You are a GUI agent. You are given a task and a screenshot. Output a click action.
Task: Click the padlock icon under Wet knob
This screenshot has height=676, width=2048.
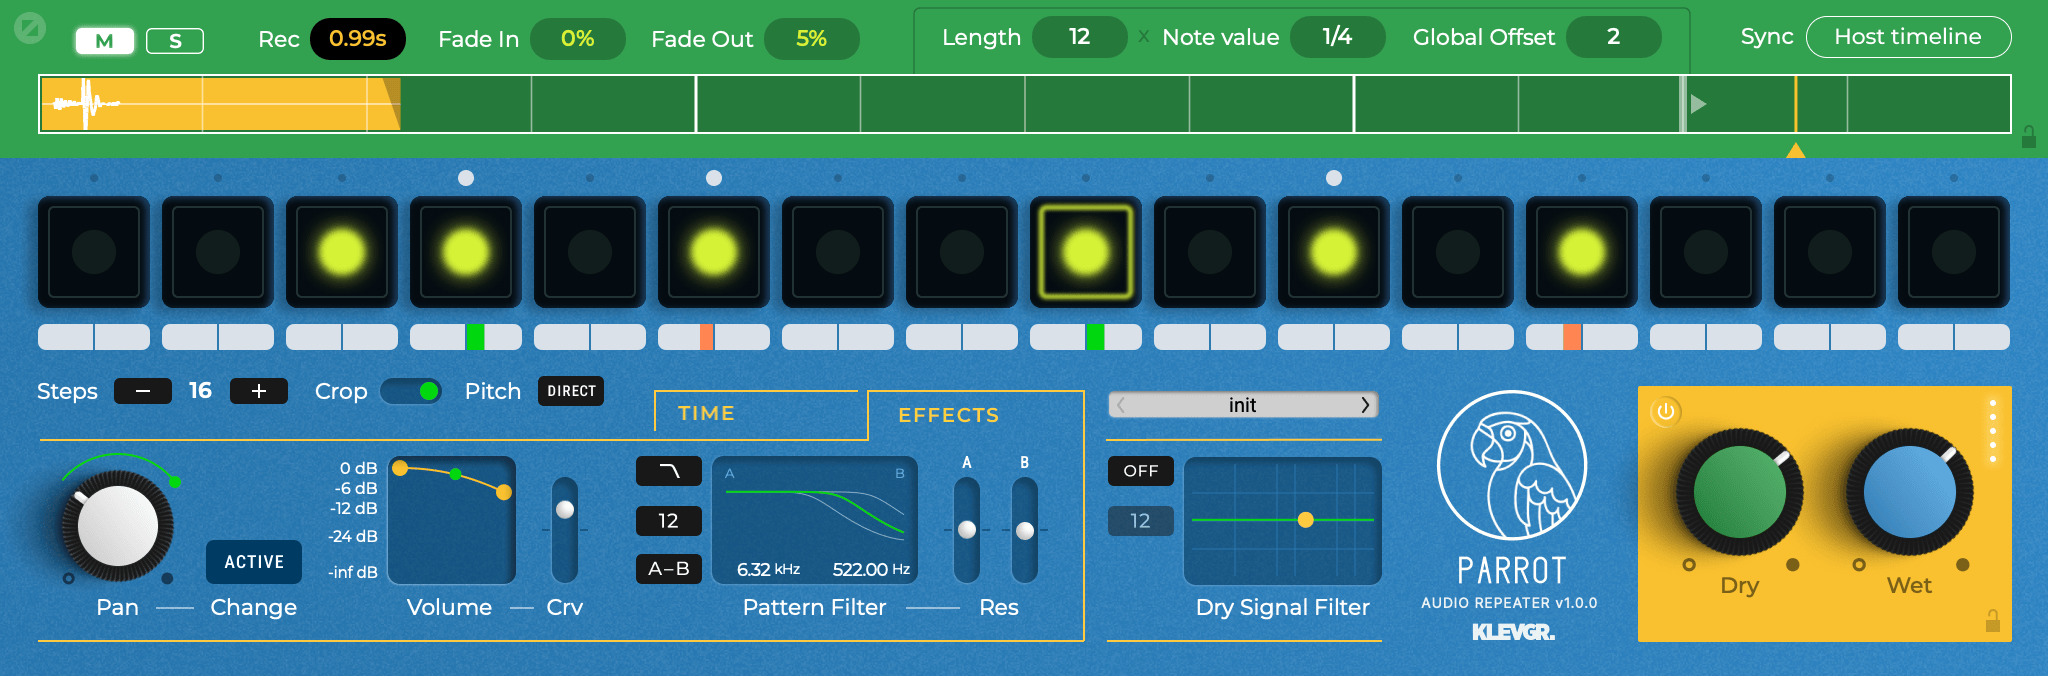point(1992,621)
